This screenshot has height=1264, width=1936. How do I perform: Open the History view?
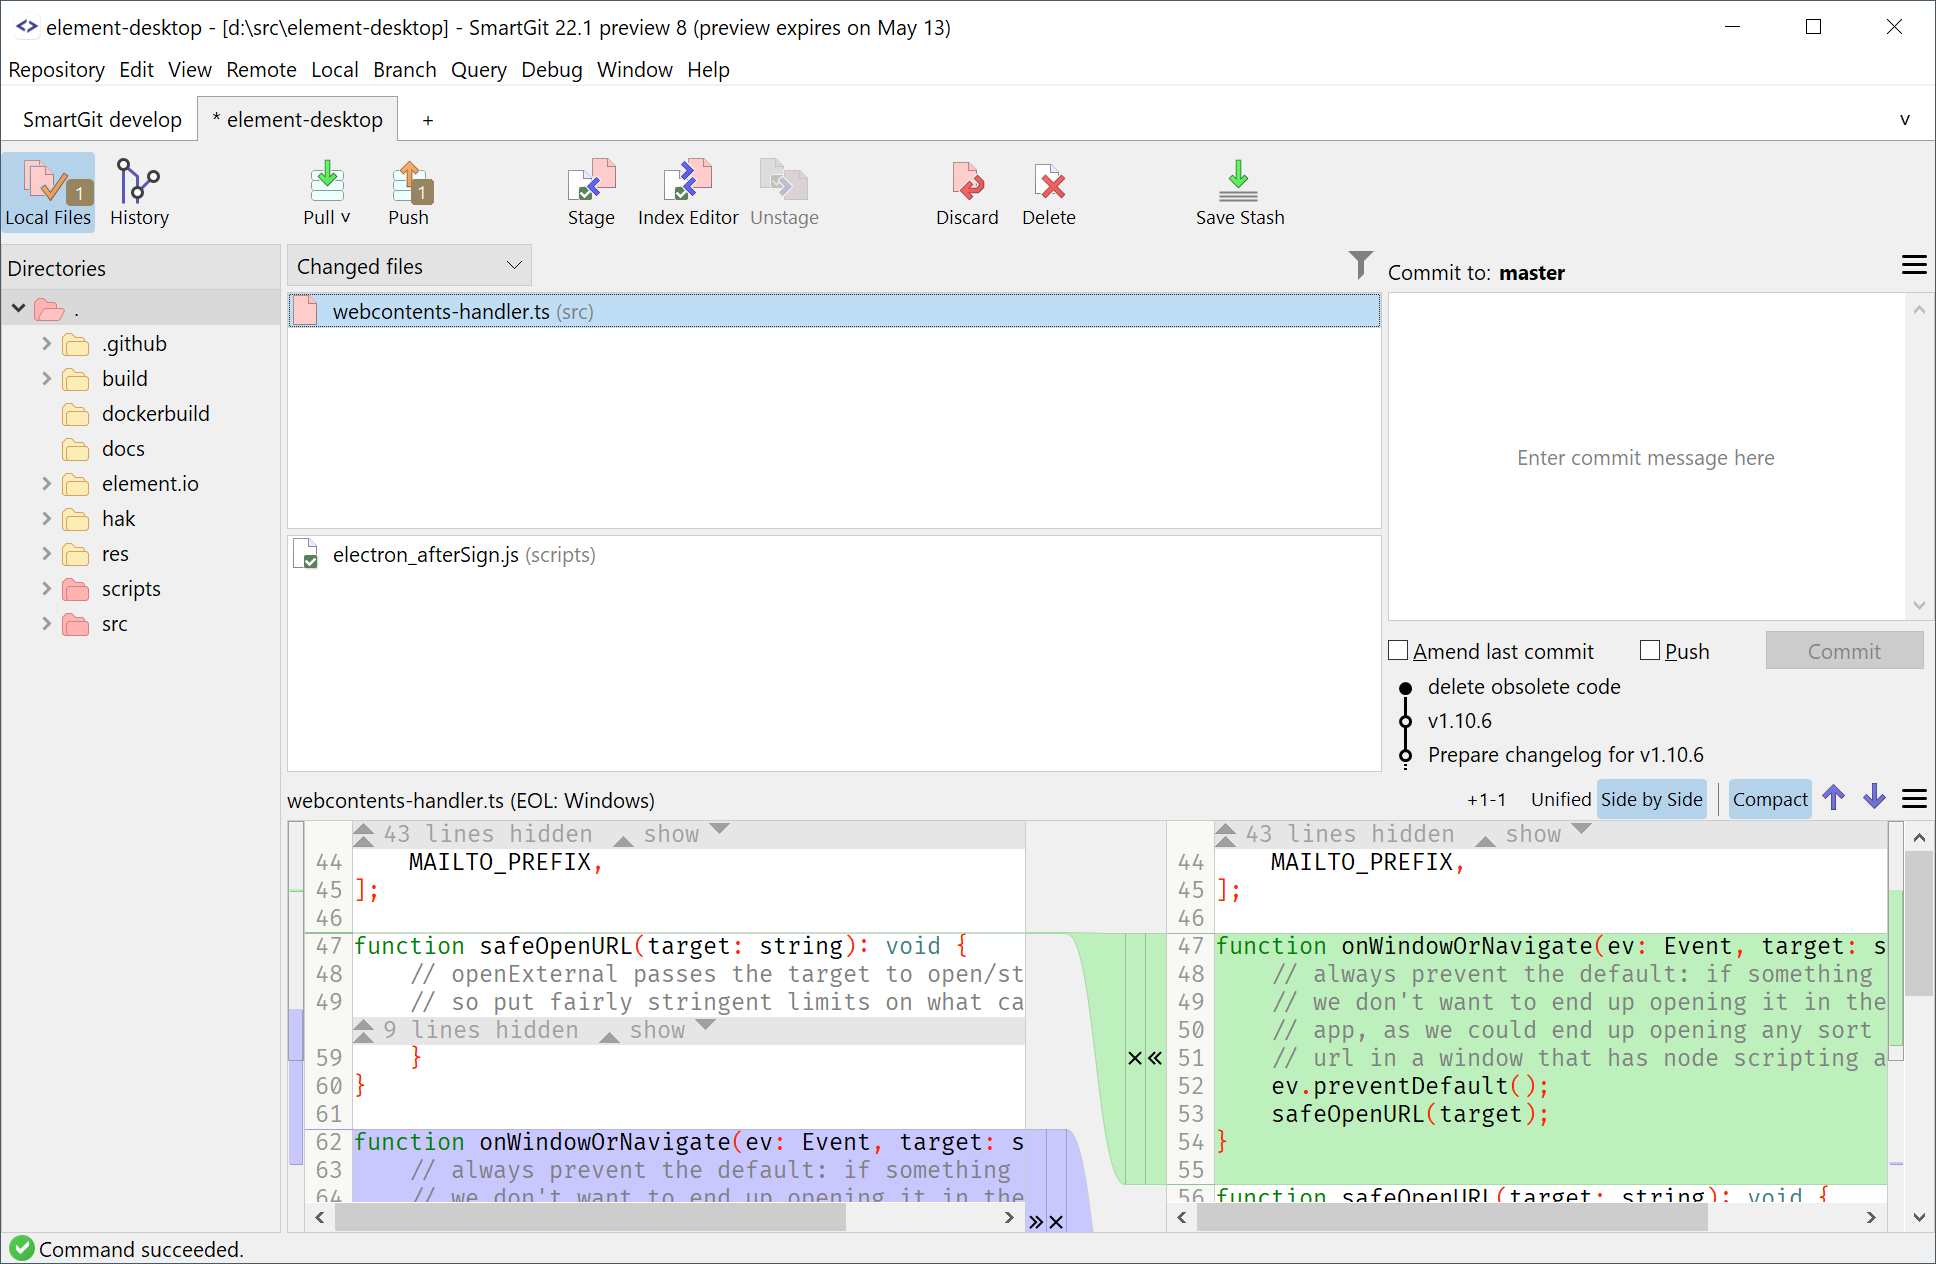138,192
